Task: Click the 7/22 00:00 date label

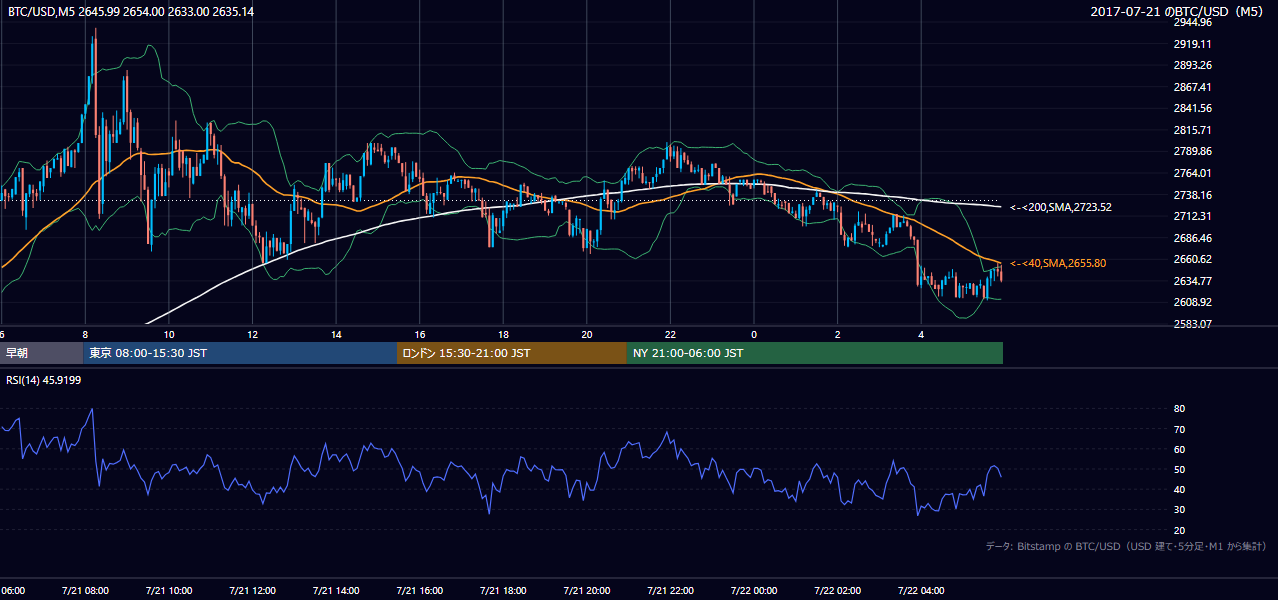Action: click(x=754, y=590)
